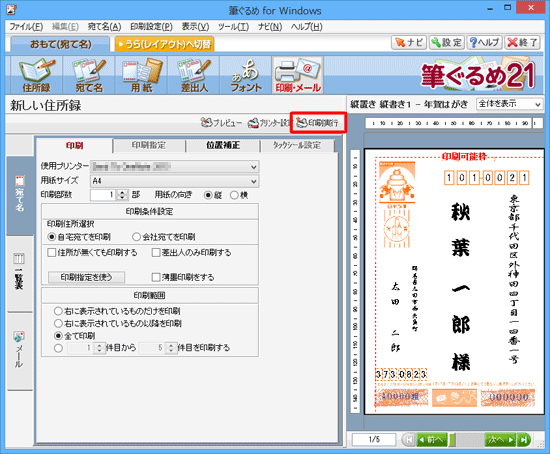Enable 住所が無くても印刷する checkbox
Image resolution: width=550 pixels, height=454 pixels.
[x=92, y=253]
